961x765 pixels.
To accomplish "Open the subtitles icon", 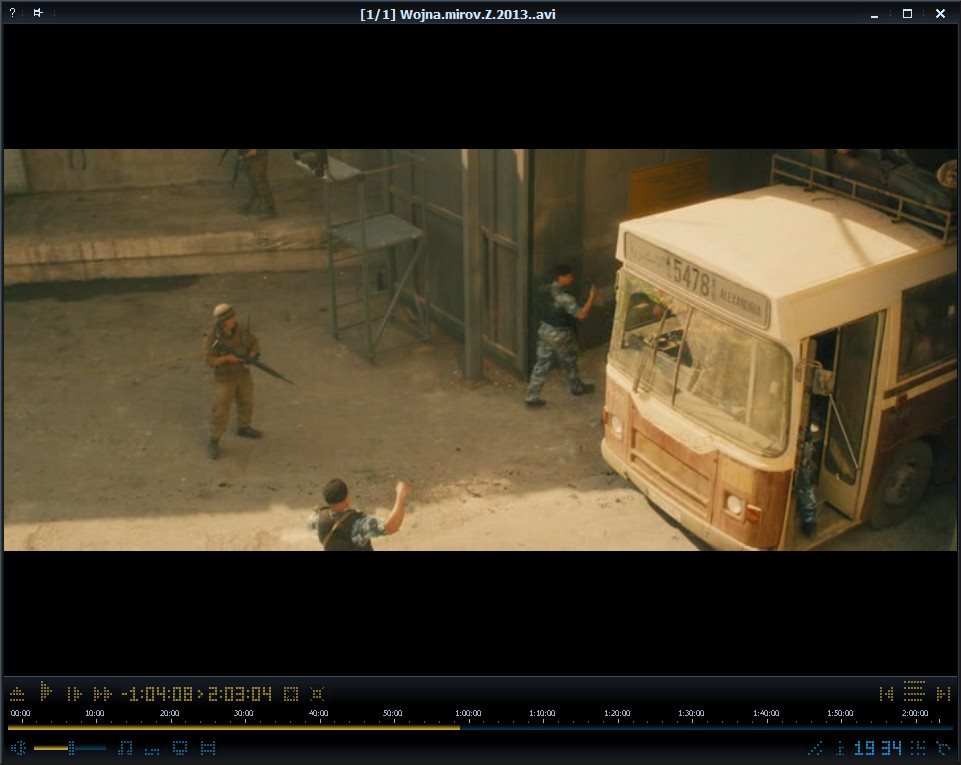I will click(152, 750).
